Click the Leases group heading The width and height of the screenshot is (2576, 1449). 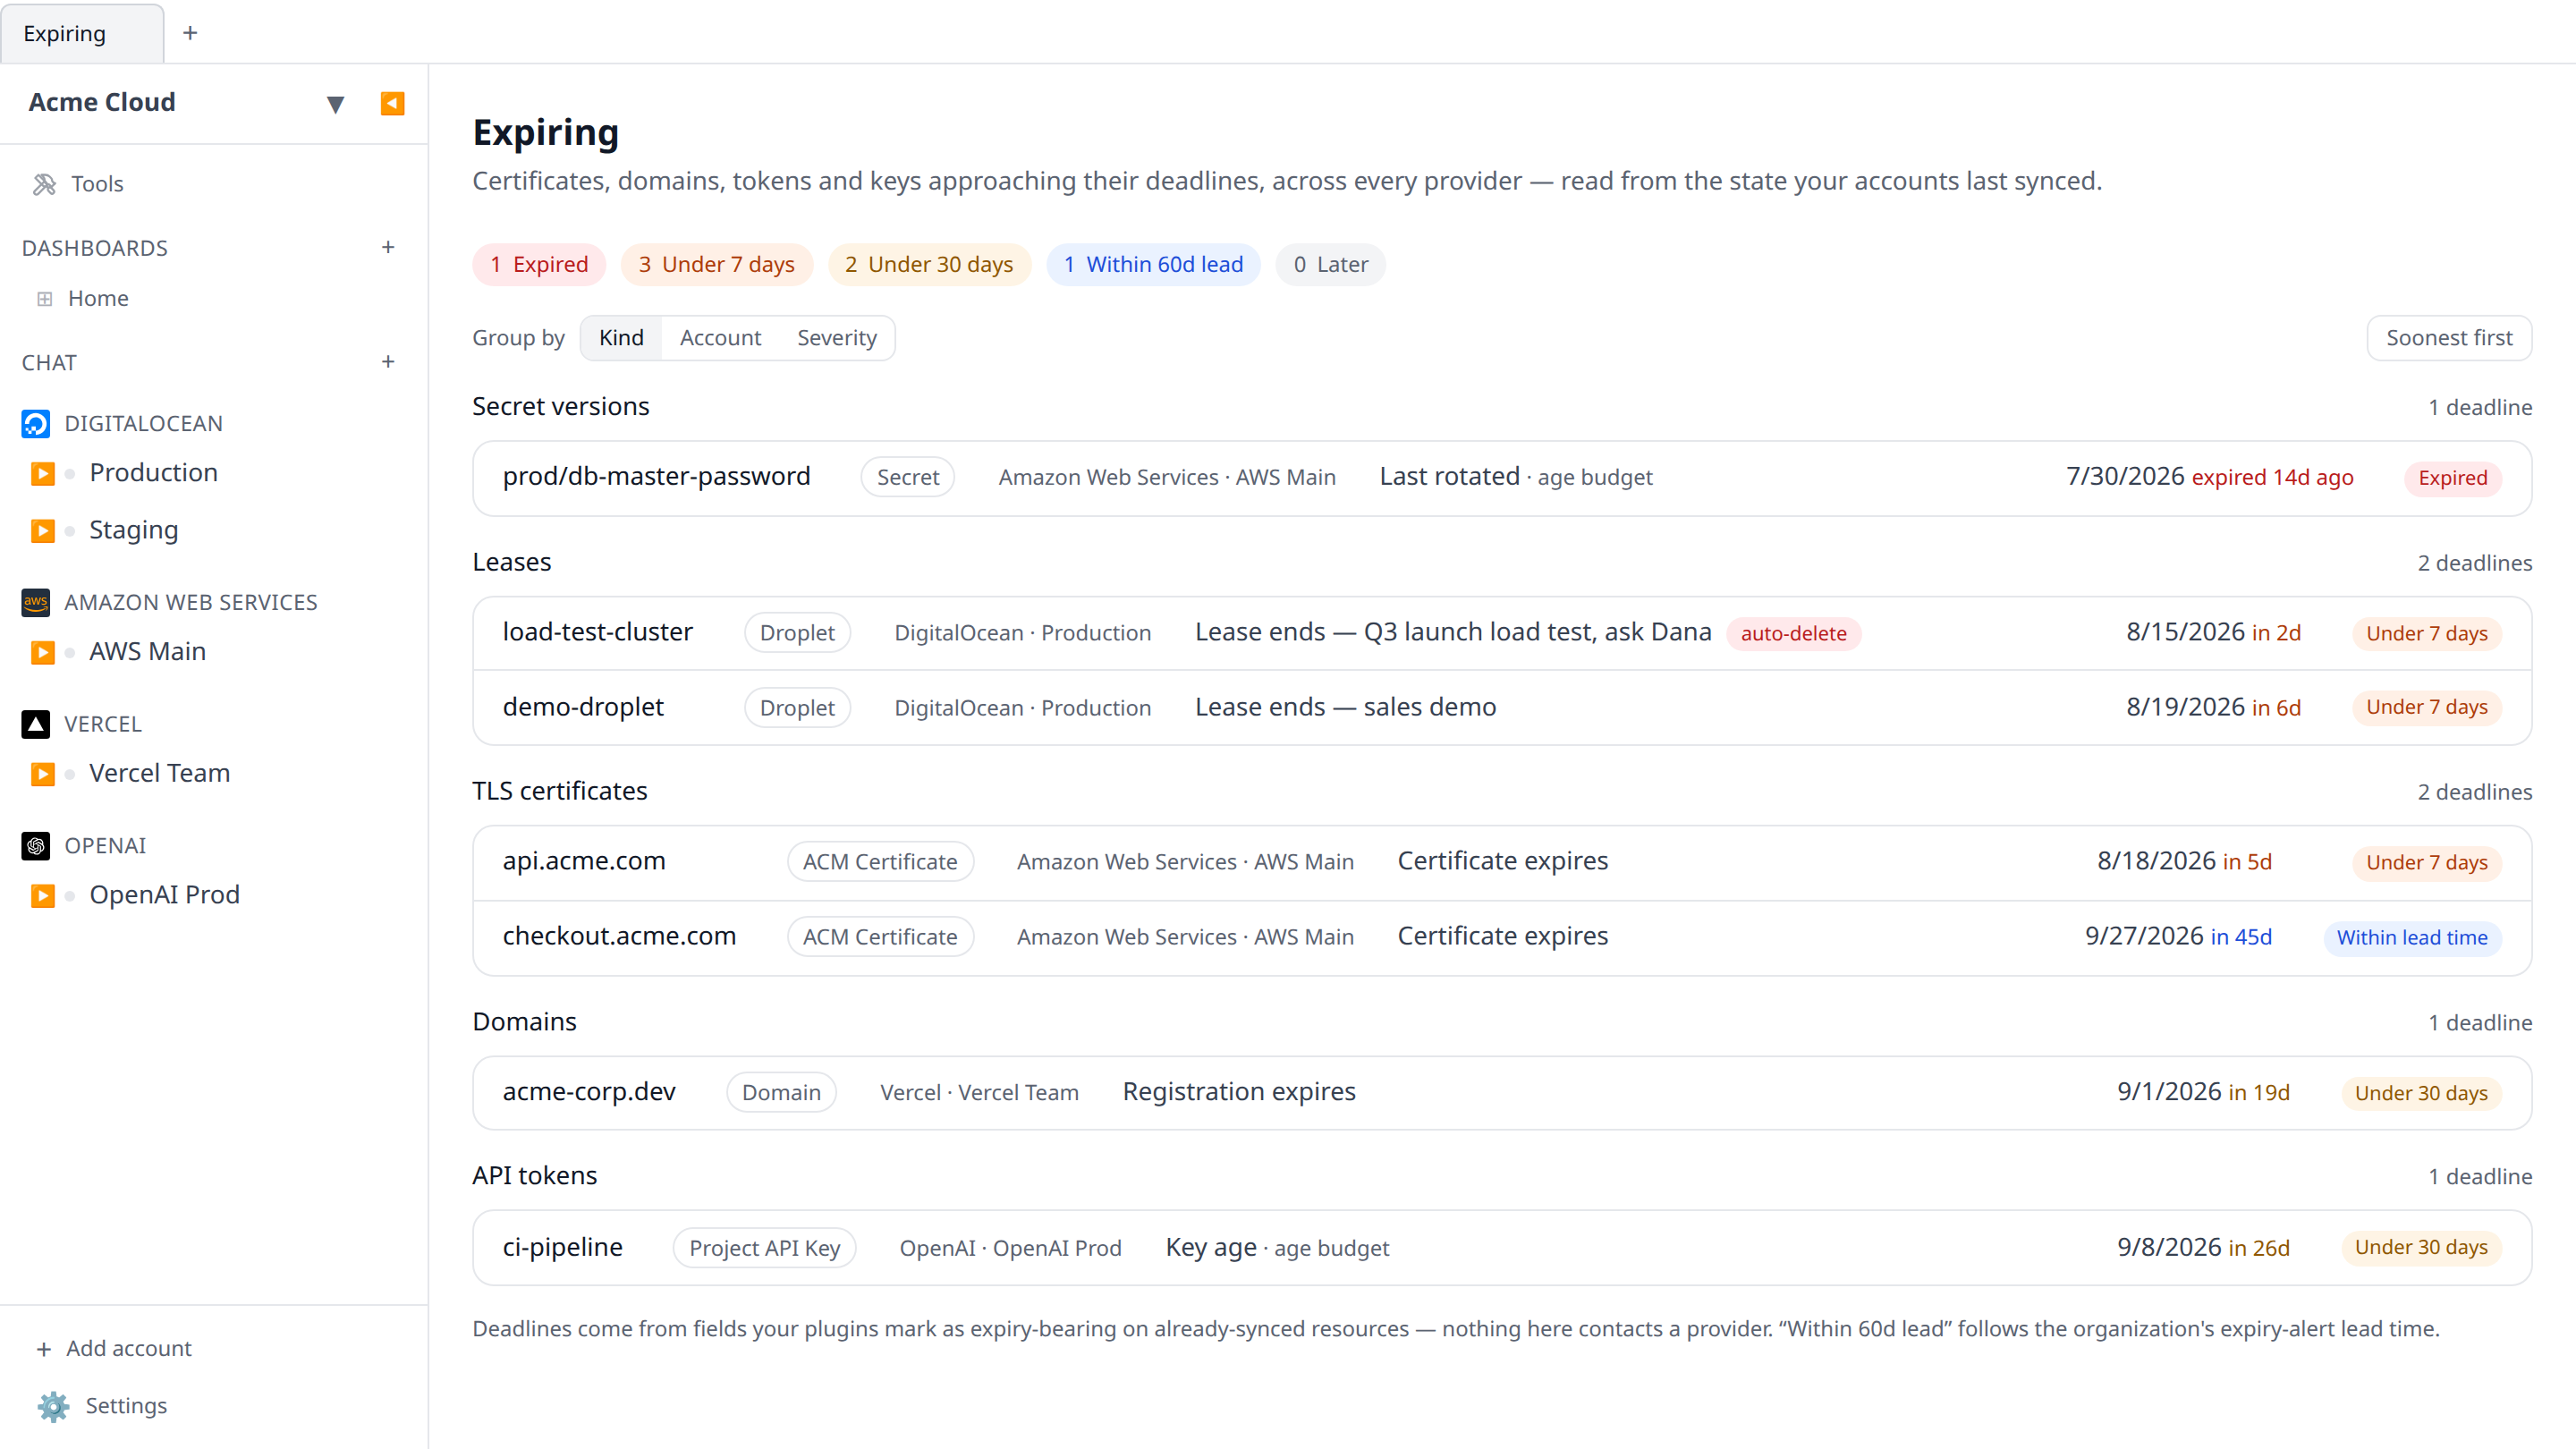tap(512, 562)
